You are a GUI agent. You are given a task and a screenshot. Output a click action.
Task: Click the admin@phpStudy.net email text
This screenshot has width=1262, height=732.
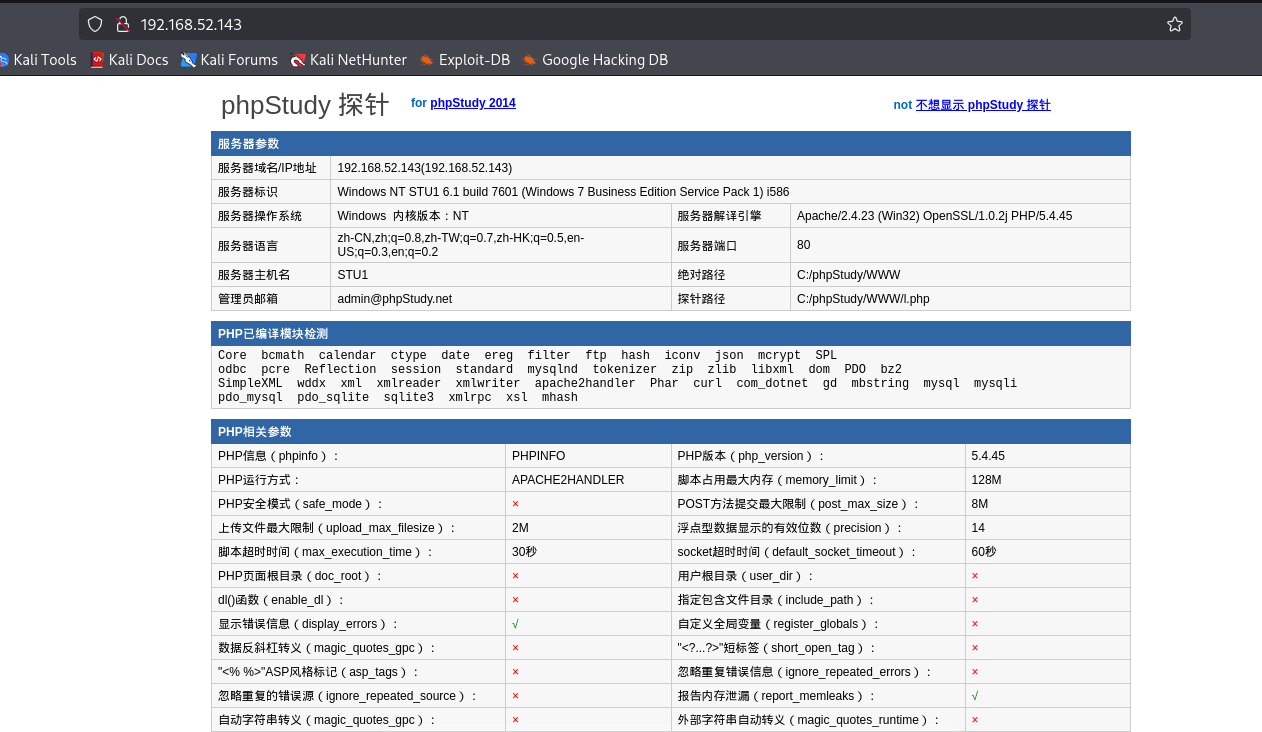coord(394,299)
